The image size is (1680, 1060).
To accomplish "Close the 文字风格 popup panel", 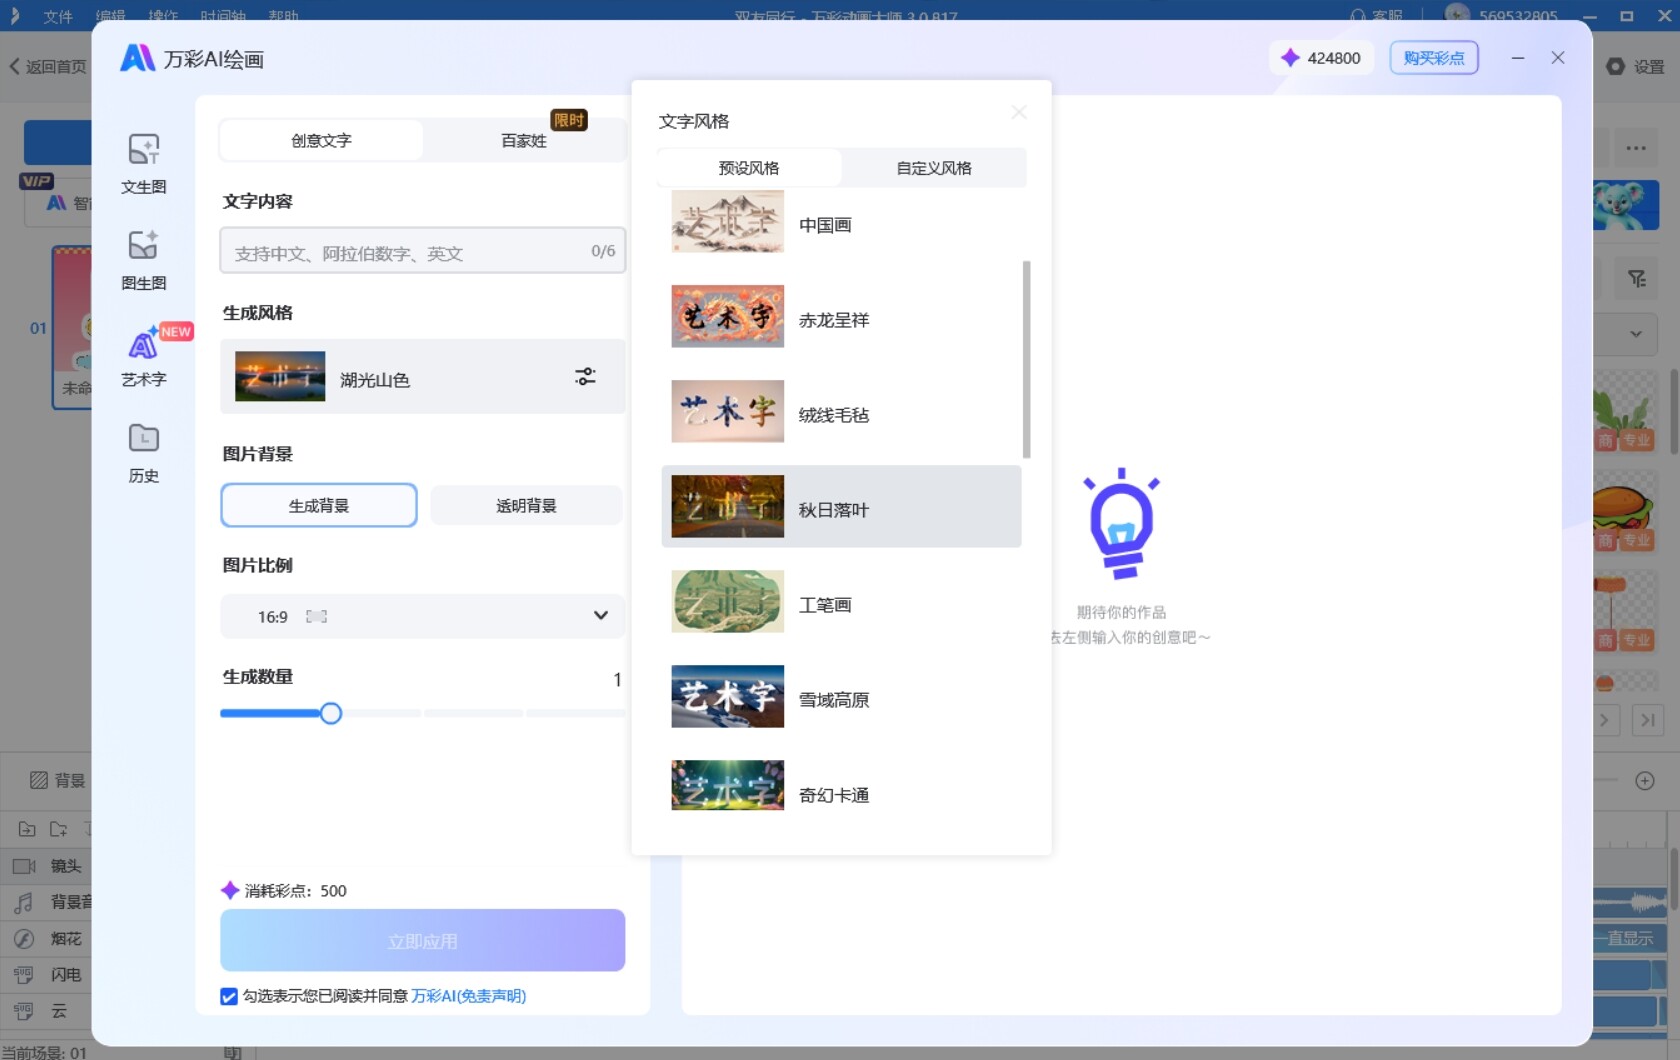I will pos(1018,112).
